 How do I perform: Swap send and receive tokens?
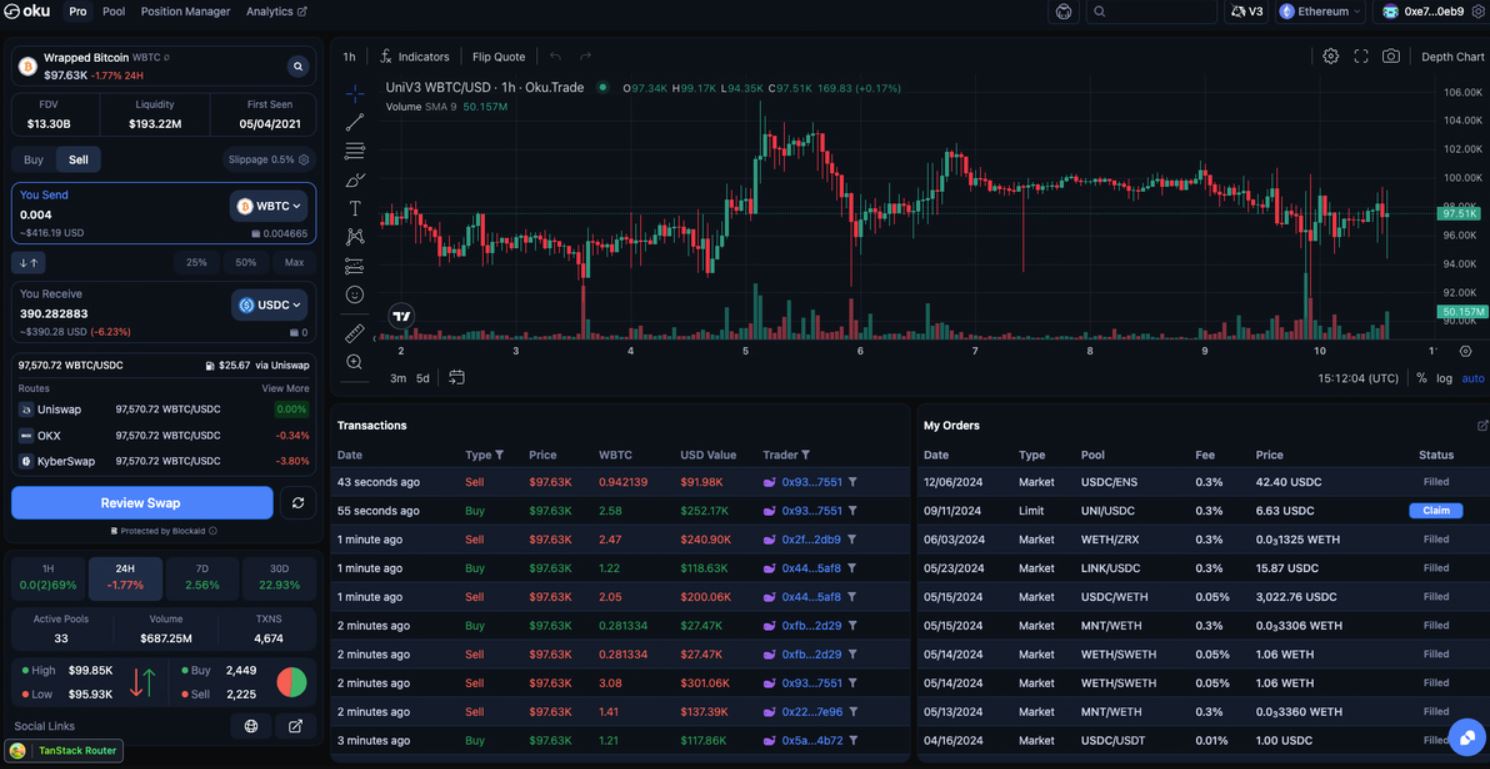[29, 262]
